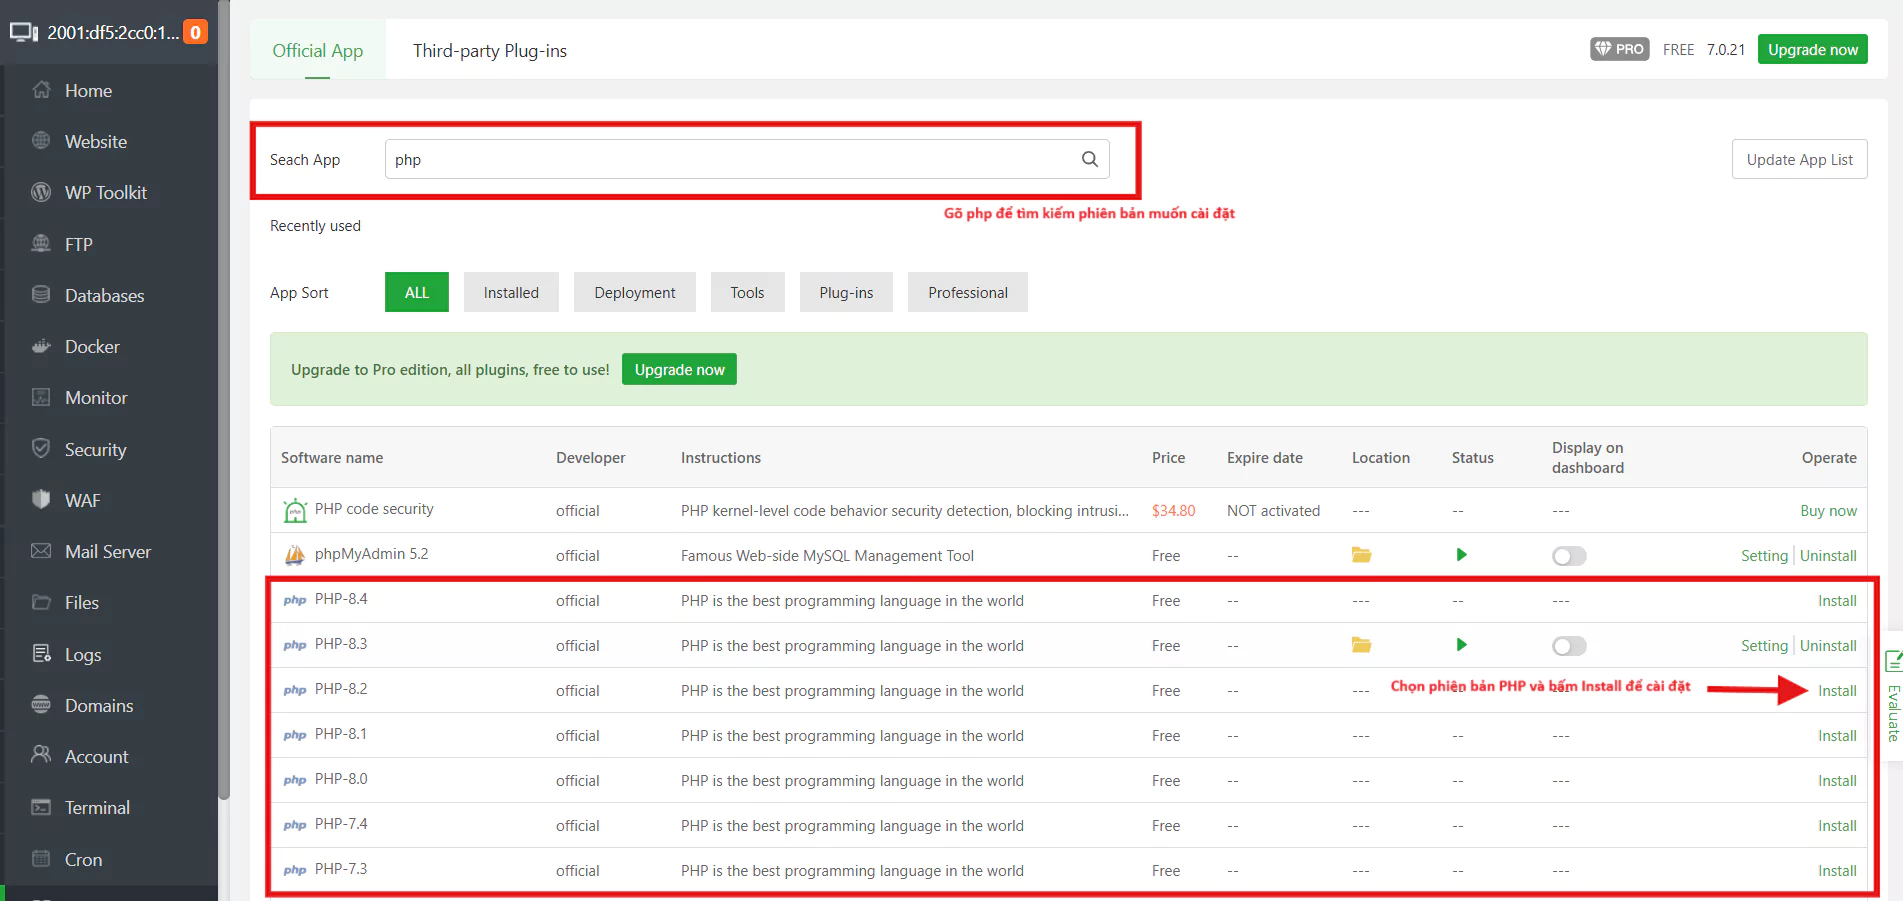The image size is (1903, 901).
Task: Click Upgrade now button in top bar
Action: point(1812,49)
